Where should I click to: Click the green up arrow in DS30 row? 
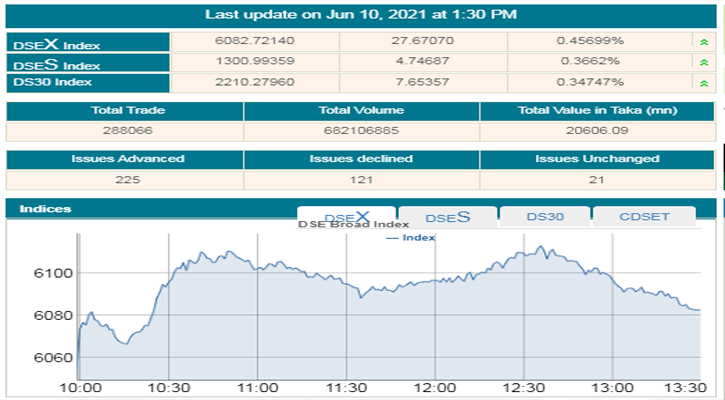pos(704,82)
